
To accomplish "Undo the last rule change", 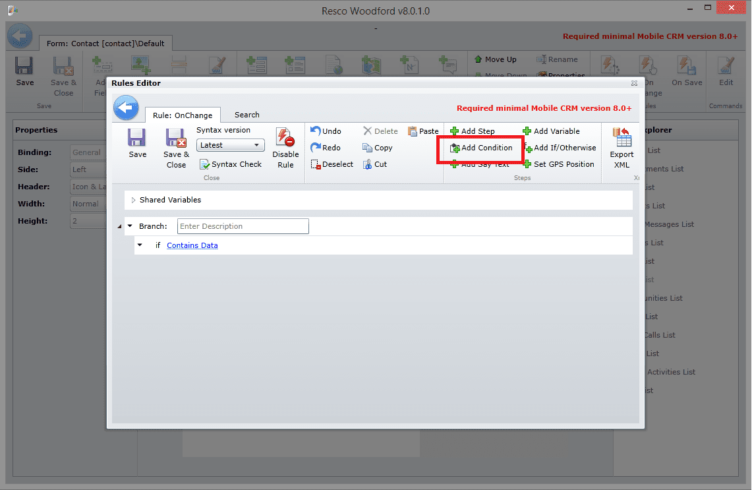I will [326, 131].
